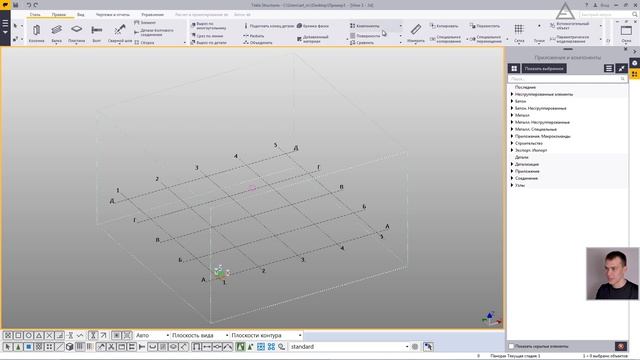Click the Вспомогательный объект command

coord(569,26)
